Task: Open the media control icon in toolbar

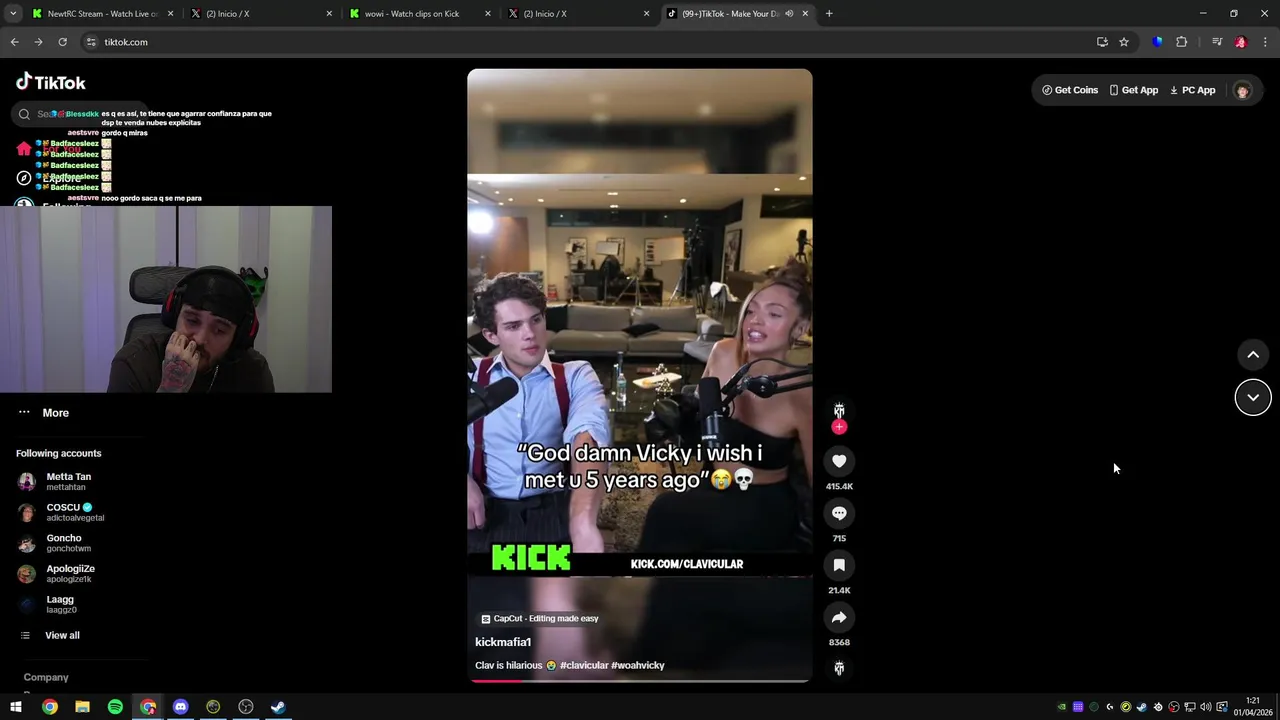Action: click(1217, 42)
